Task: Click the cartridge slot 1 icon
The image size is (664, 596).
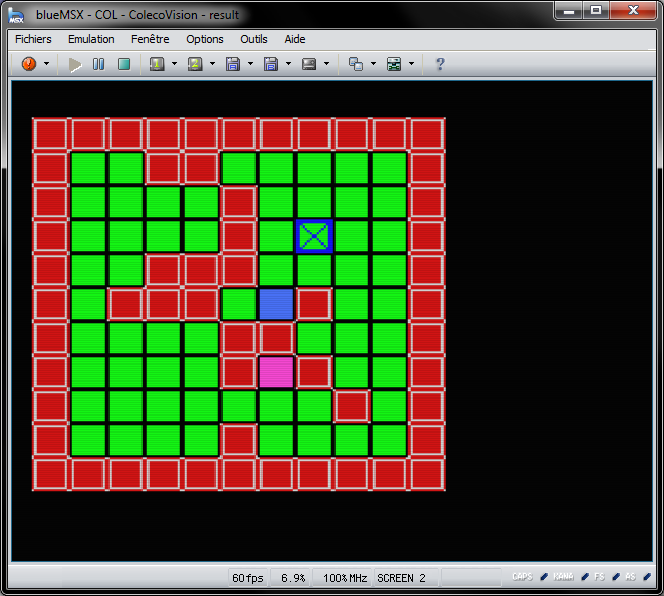Action: pyautogui.click(x=157, y=64)
